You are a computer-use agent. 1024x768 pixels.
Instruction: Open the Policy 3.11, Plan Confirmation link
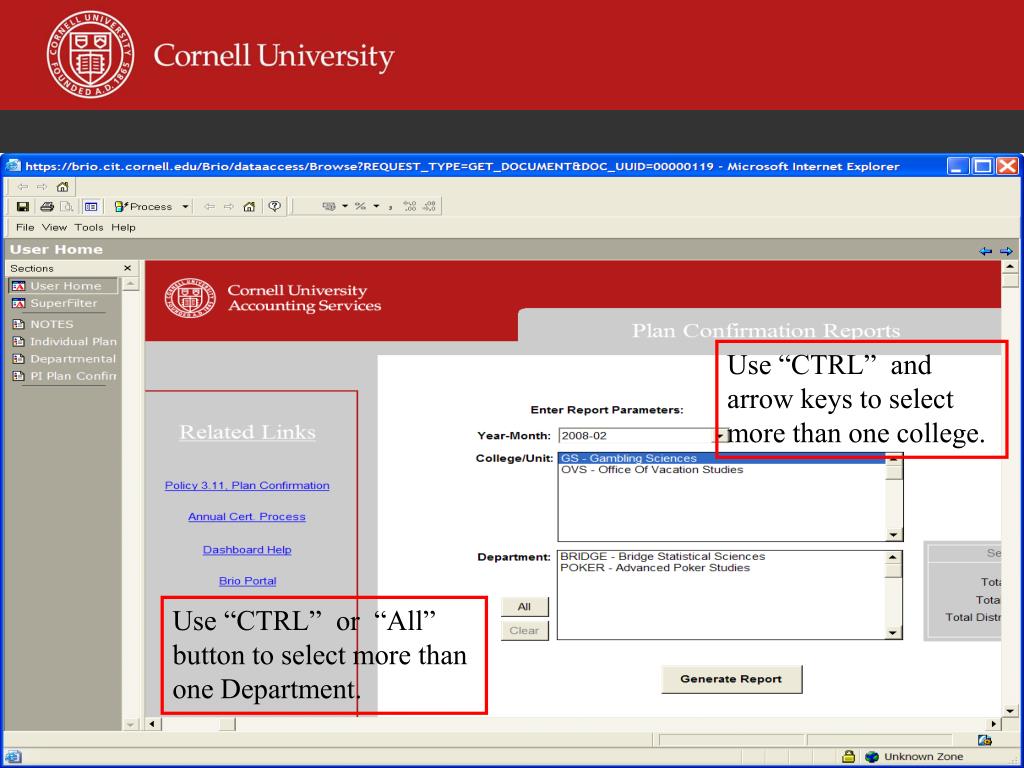(247, 485)
